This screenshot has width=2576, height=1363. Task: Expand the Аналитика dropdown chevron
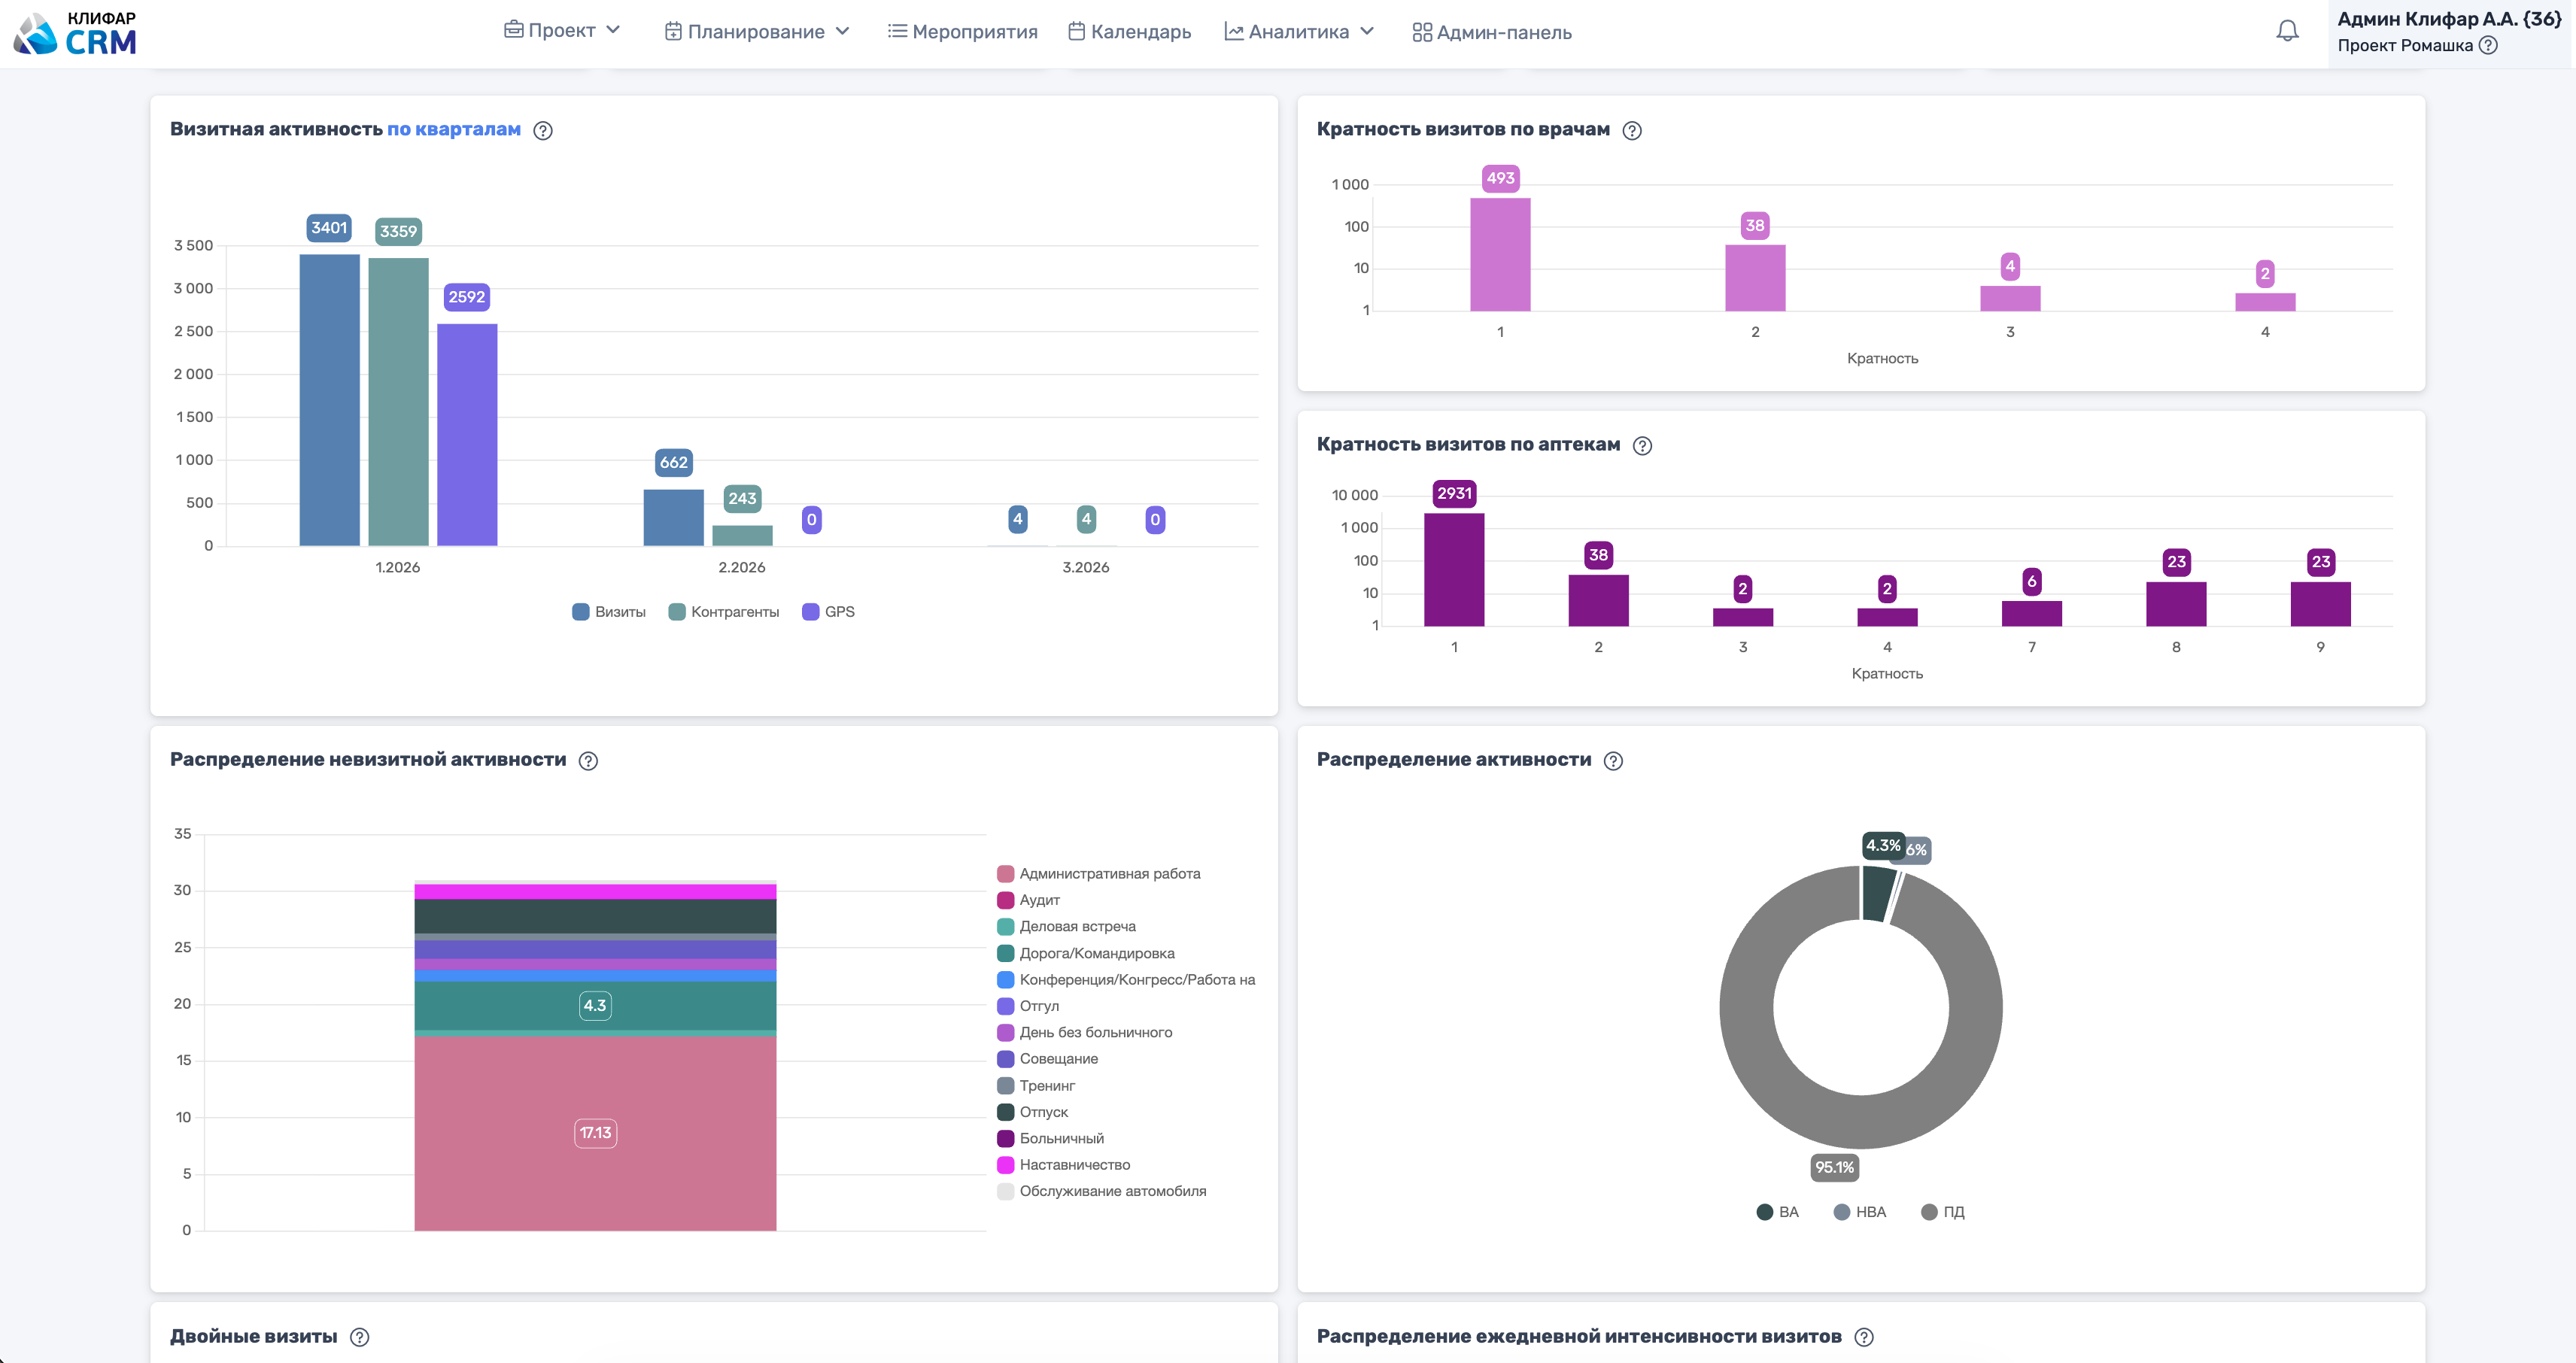[1367, 31]
